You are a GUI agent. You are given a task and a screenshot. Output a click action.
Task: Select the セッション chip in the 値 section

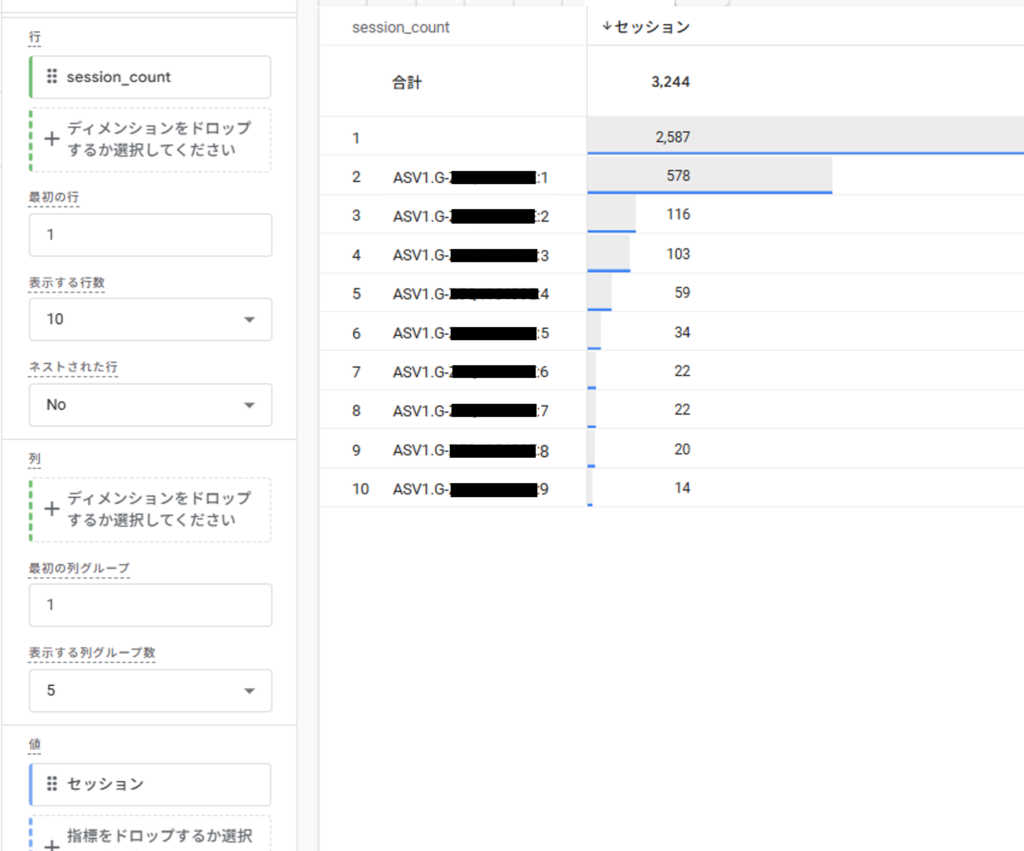tap(150, 784)
